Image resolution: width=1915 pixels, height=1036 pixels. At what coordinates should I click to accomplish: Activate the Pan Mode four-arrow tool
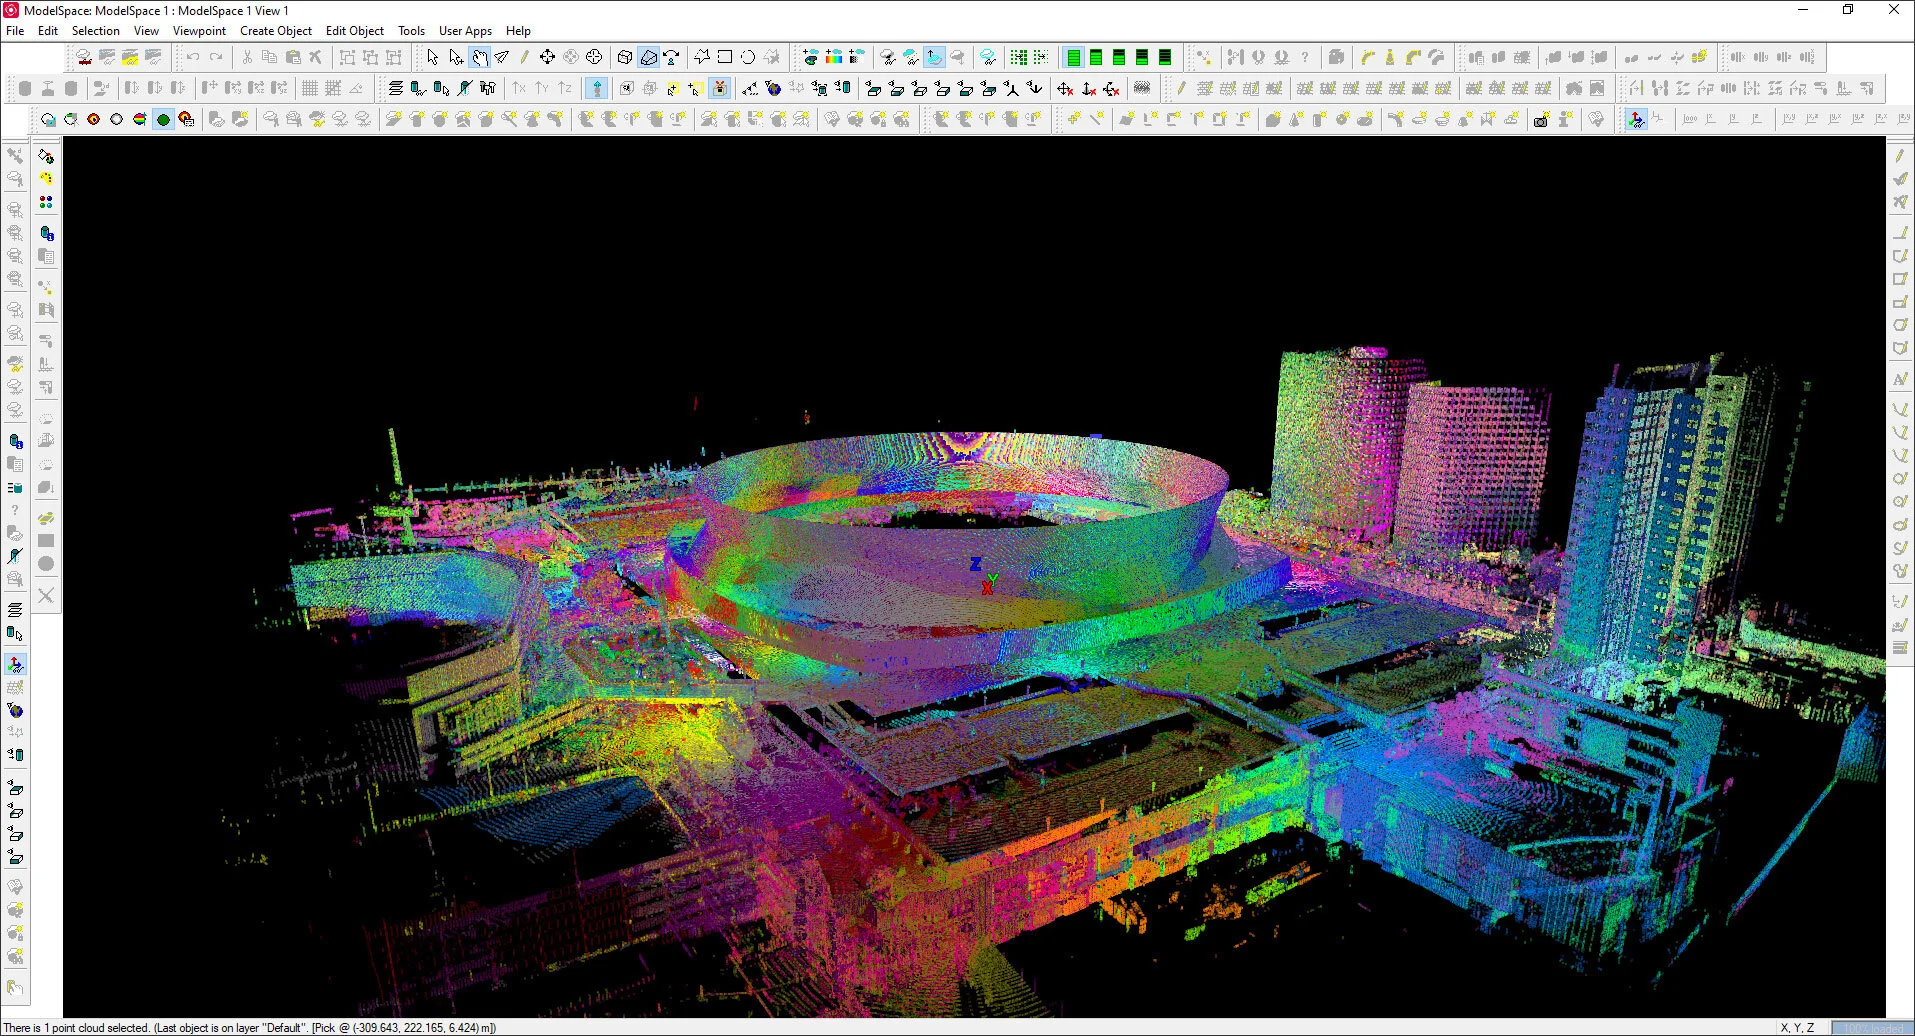547,57
